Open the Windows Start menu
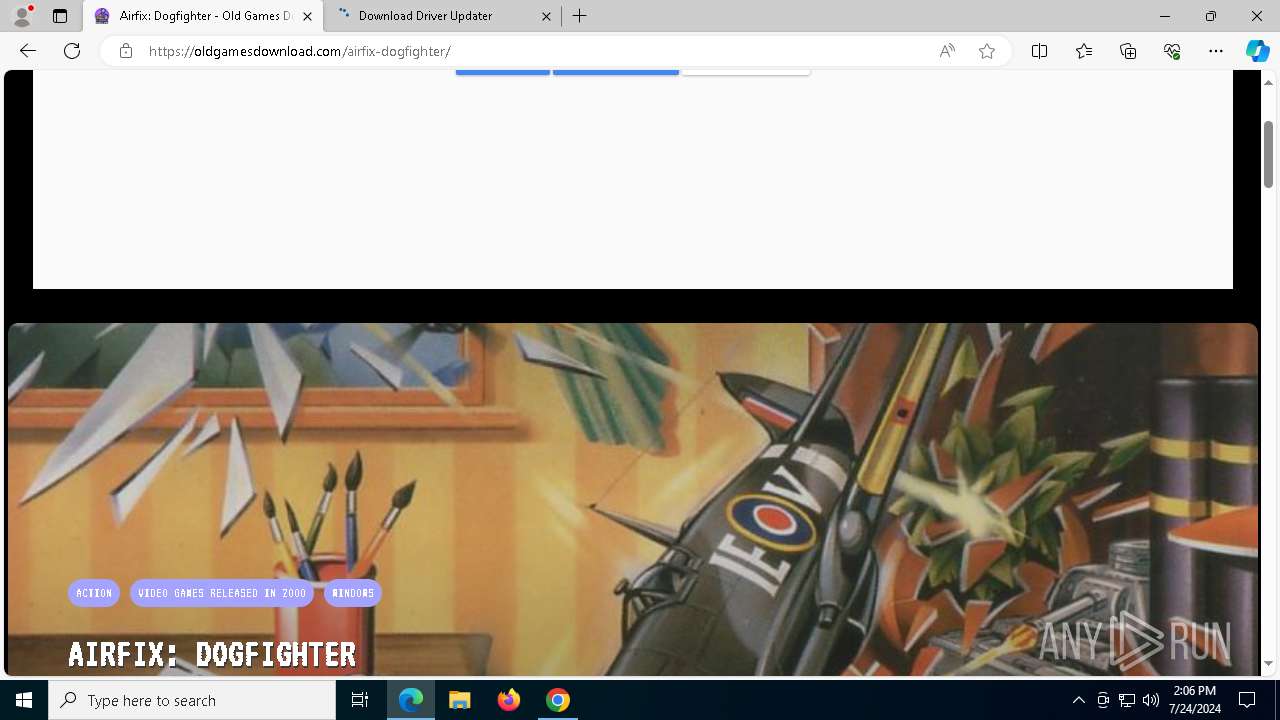 pyautogui.click(x=24, y=700)
